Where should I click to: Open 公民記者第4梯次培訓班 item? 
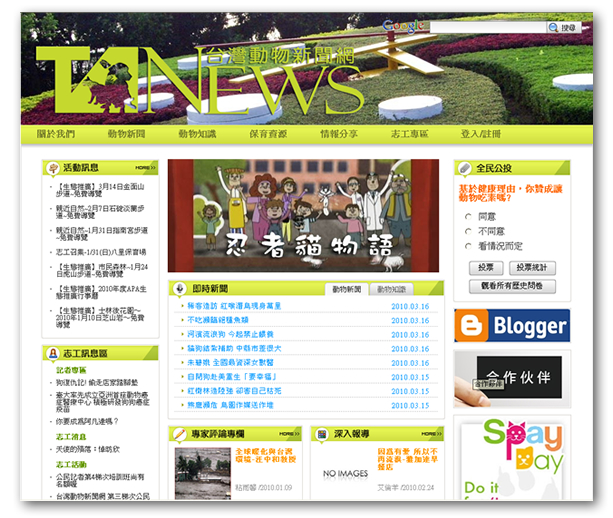pos(100,480)
